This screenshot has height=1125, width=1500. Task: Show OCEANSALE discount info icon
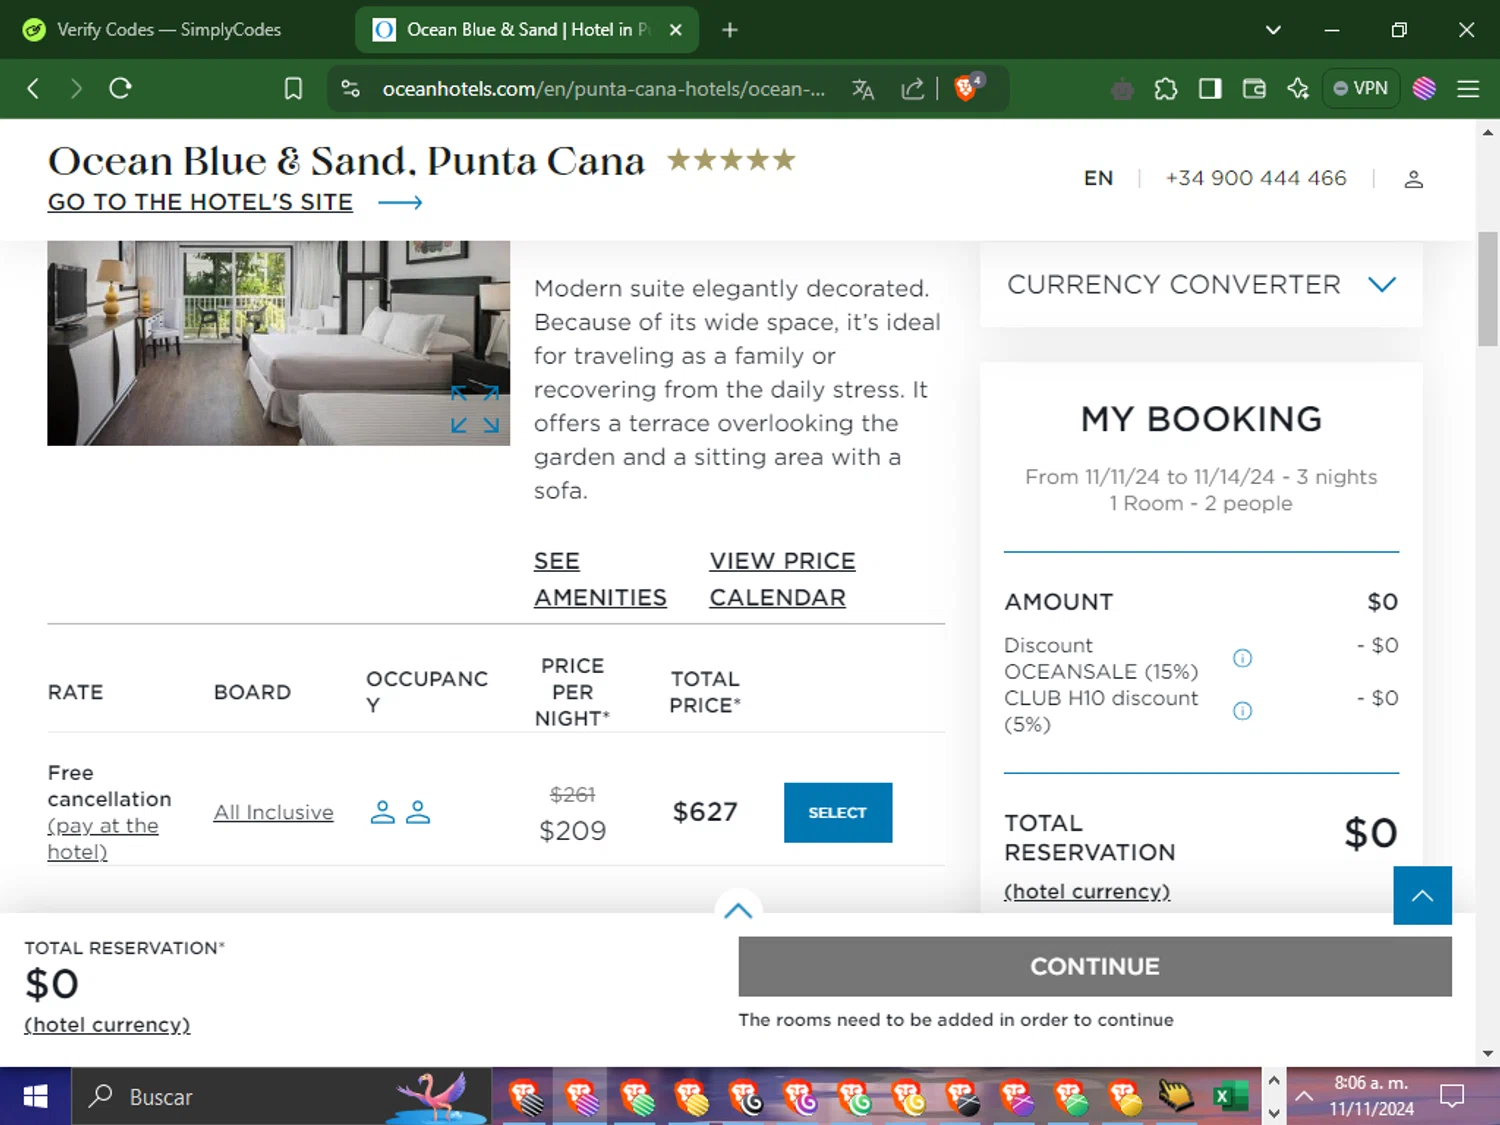pos(1242,658)
